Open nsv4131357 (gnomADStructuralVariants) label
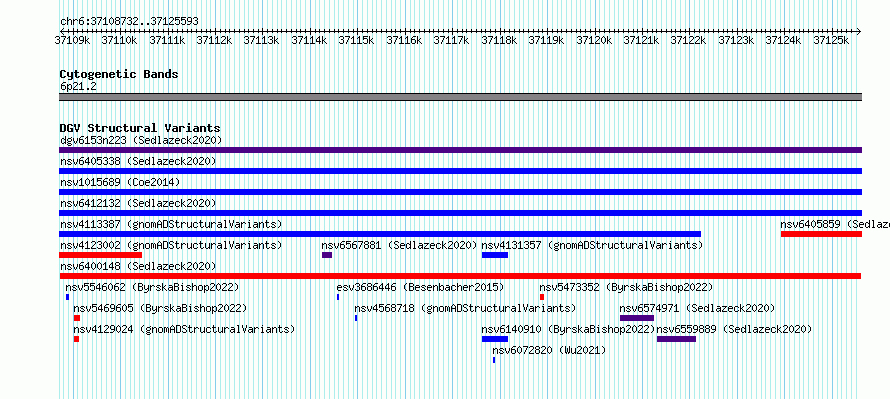 tap(592, 245)
